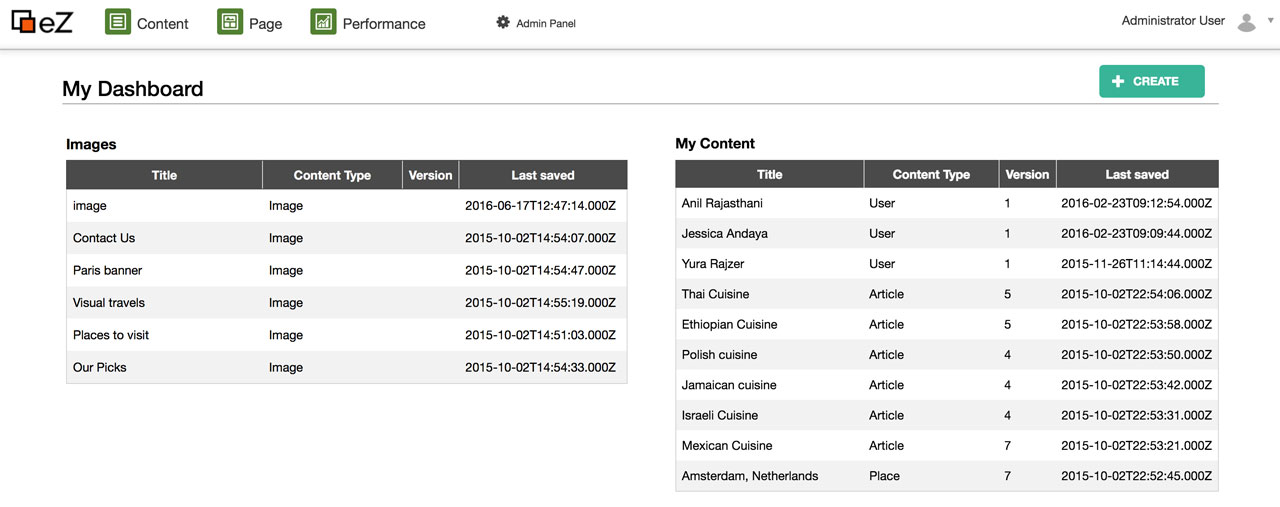Screen dimensions: 1280x507
Task: Open the Paris banner image entry
Action: point(108,270)
